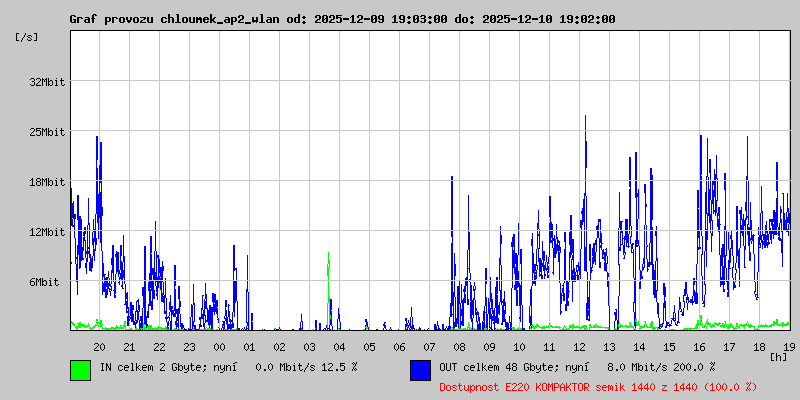The image size is (800, 400).
Task: Click the 6Mbit y-axis label
Action: (44, 282)
